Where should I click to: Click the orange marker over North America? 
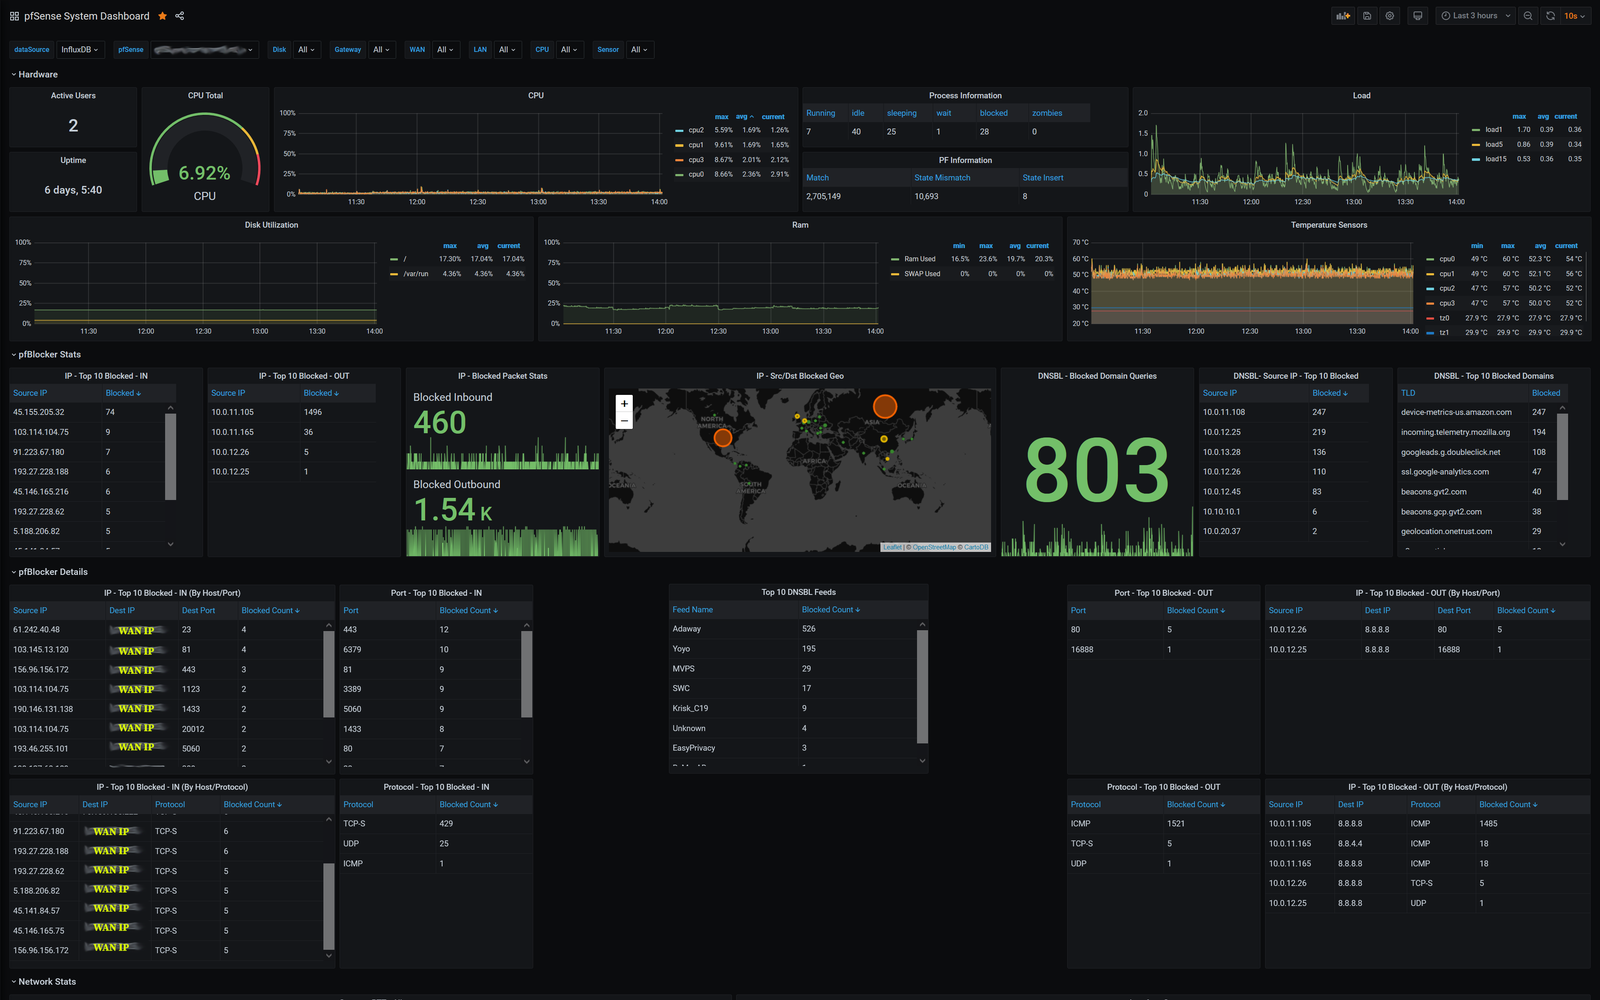(x=723, y=437)
